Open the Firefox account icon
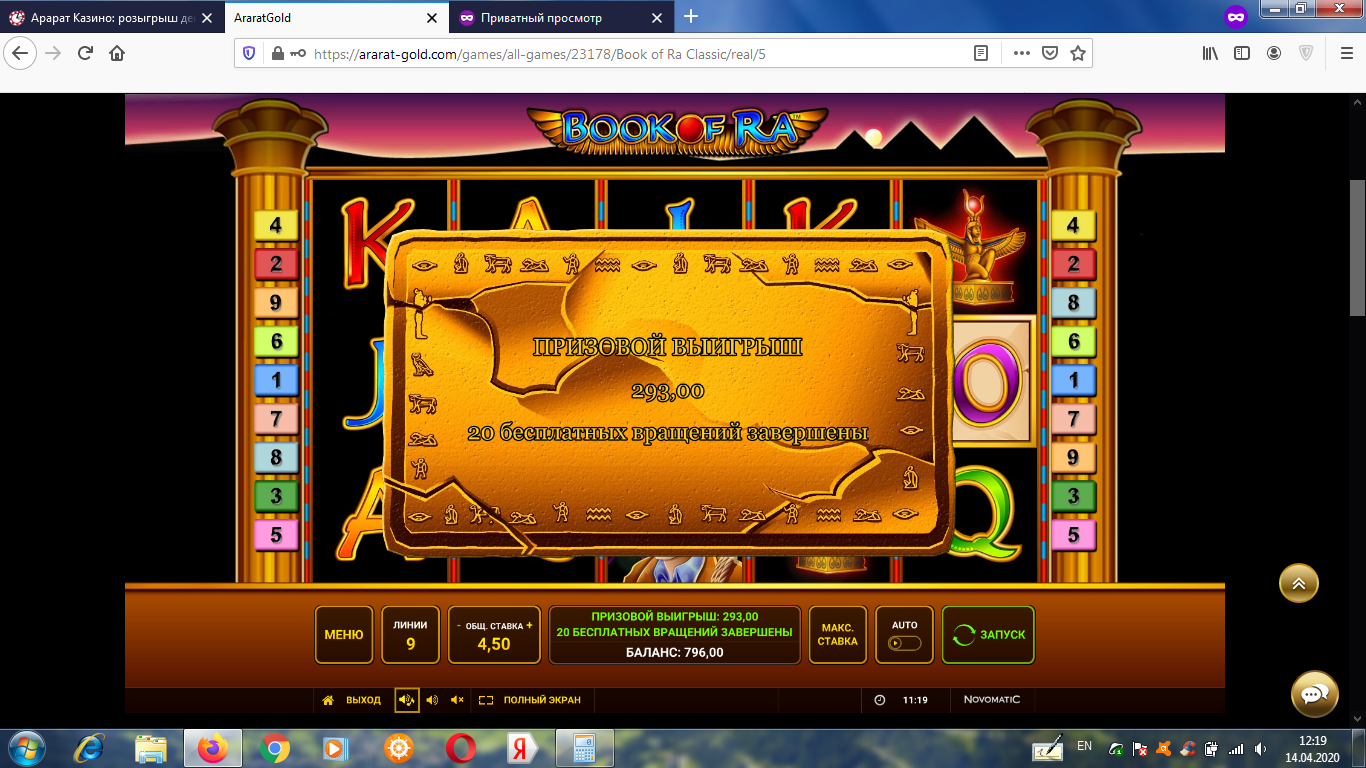The image size is (1366, 768). point(1274,53)
